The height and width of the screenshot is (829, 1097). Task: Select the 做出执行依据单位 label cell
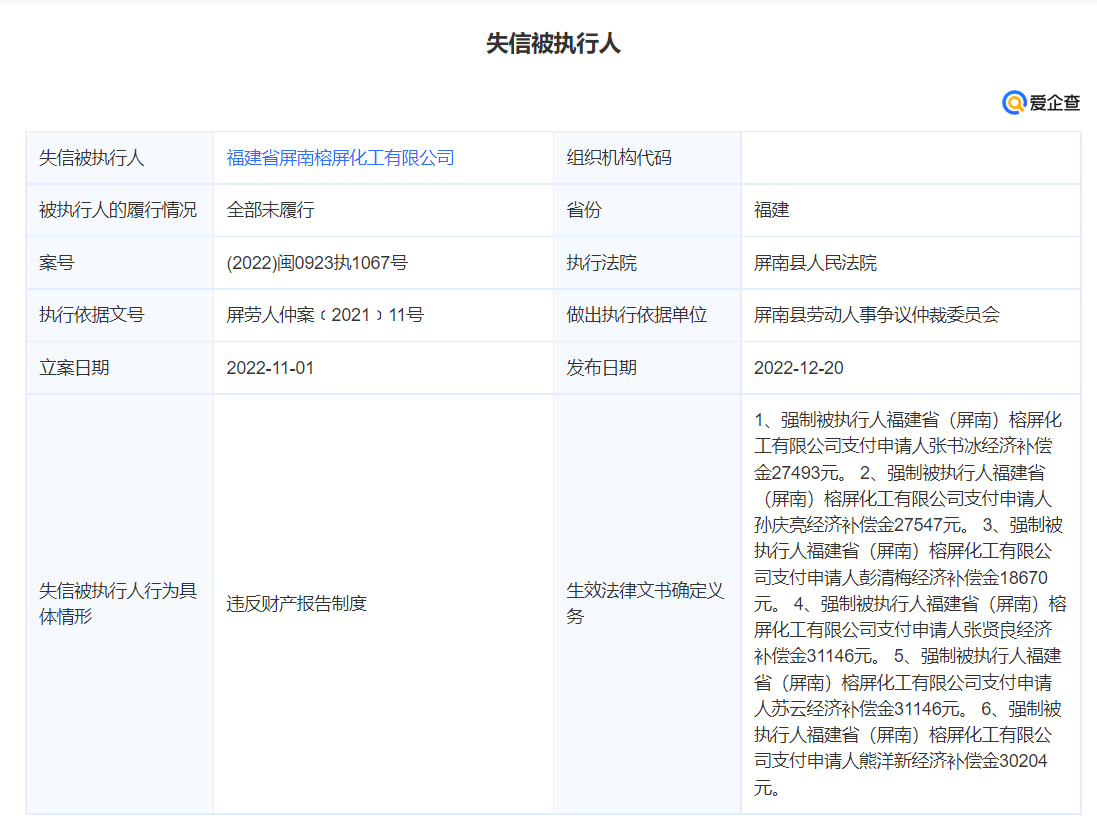[x=636, y=315]
